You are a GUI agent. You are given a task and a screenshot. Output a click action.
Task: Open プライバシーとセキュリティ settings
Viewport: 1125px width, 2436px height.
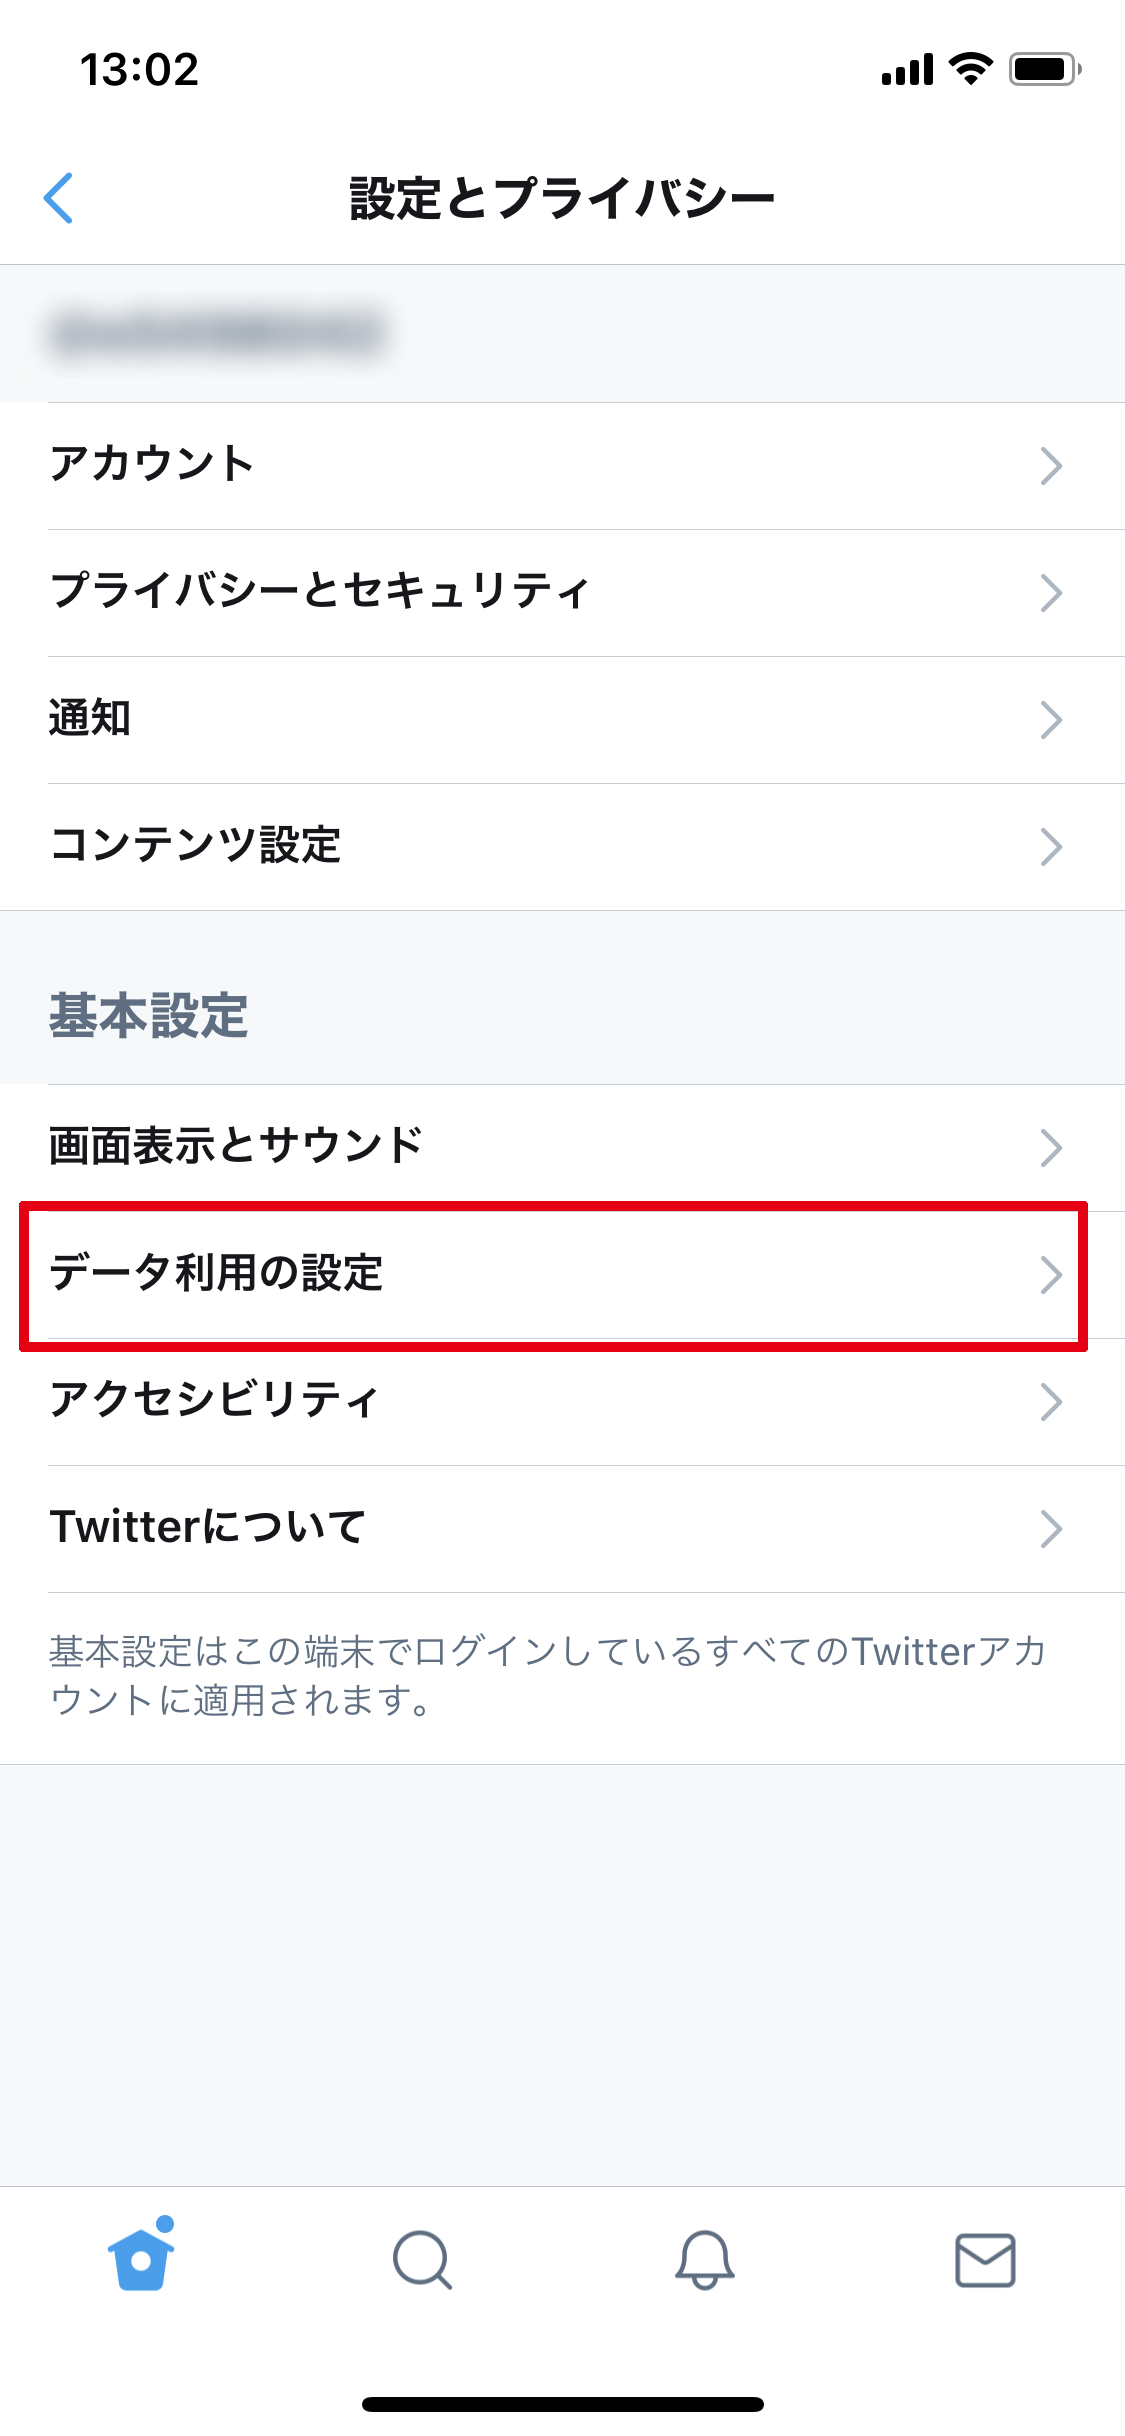[320, 591]
